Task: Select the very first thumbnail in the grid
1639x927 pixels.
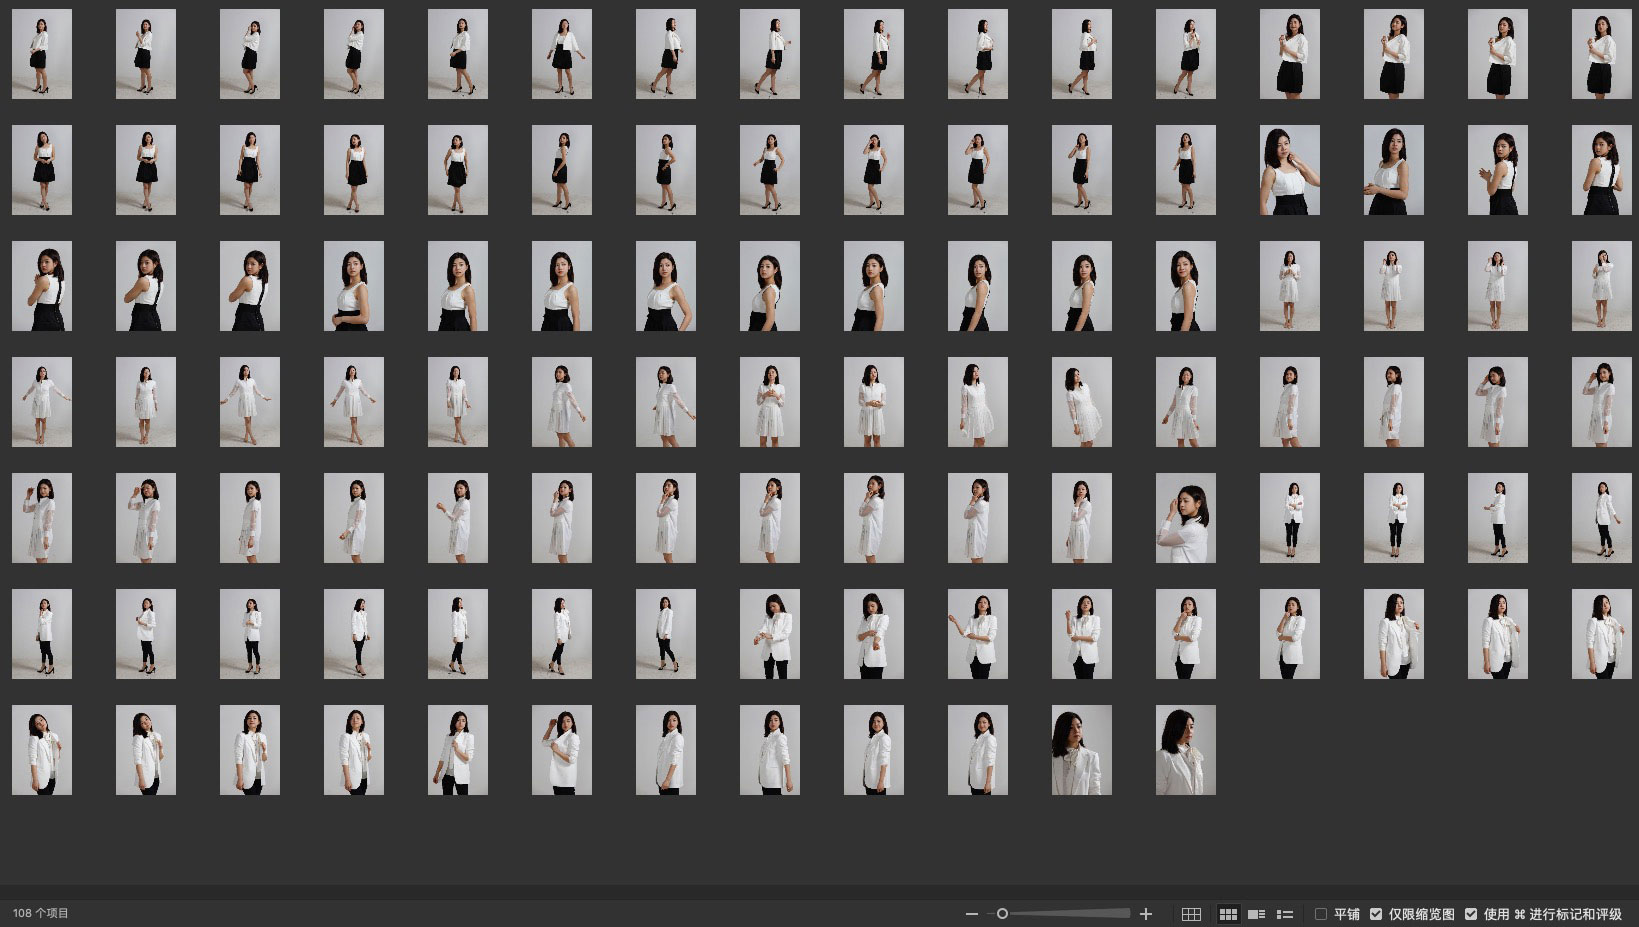Action: tap(42, 54)
